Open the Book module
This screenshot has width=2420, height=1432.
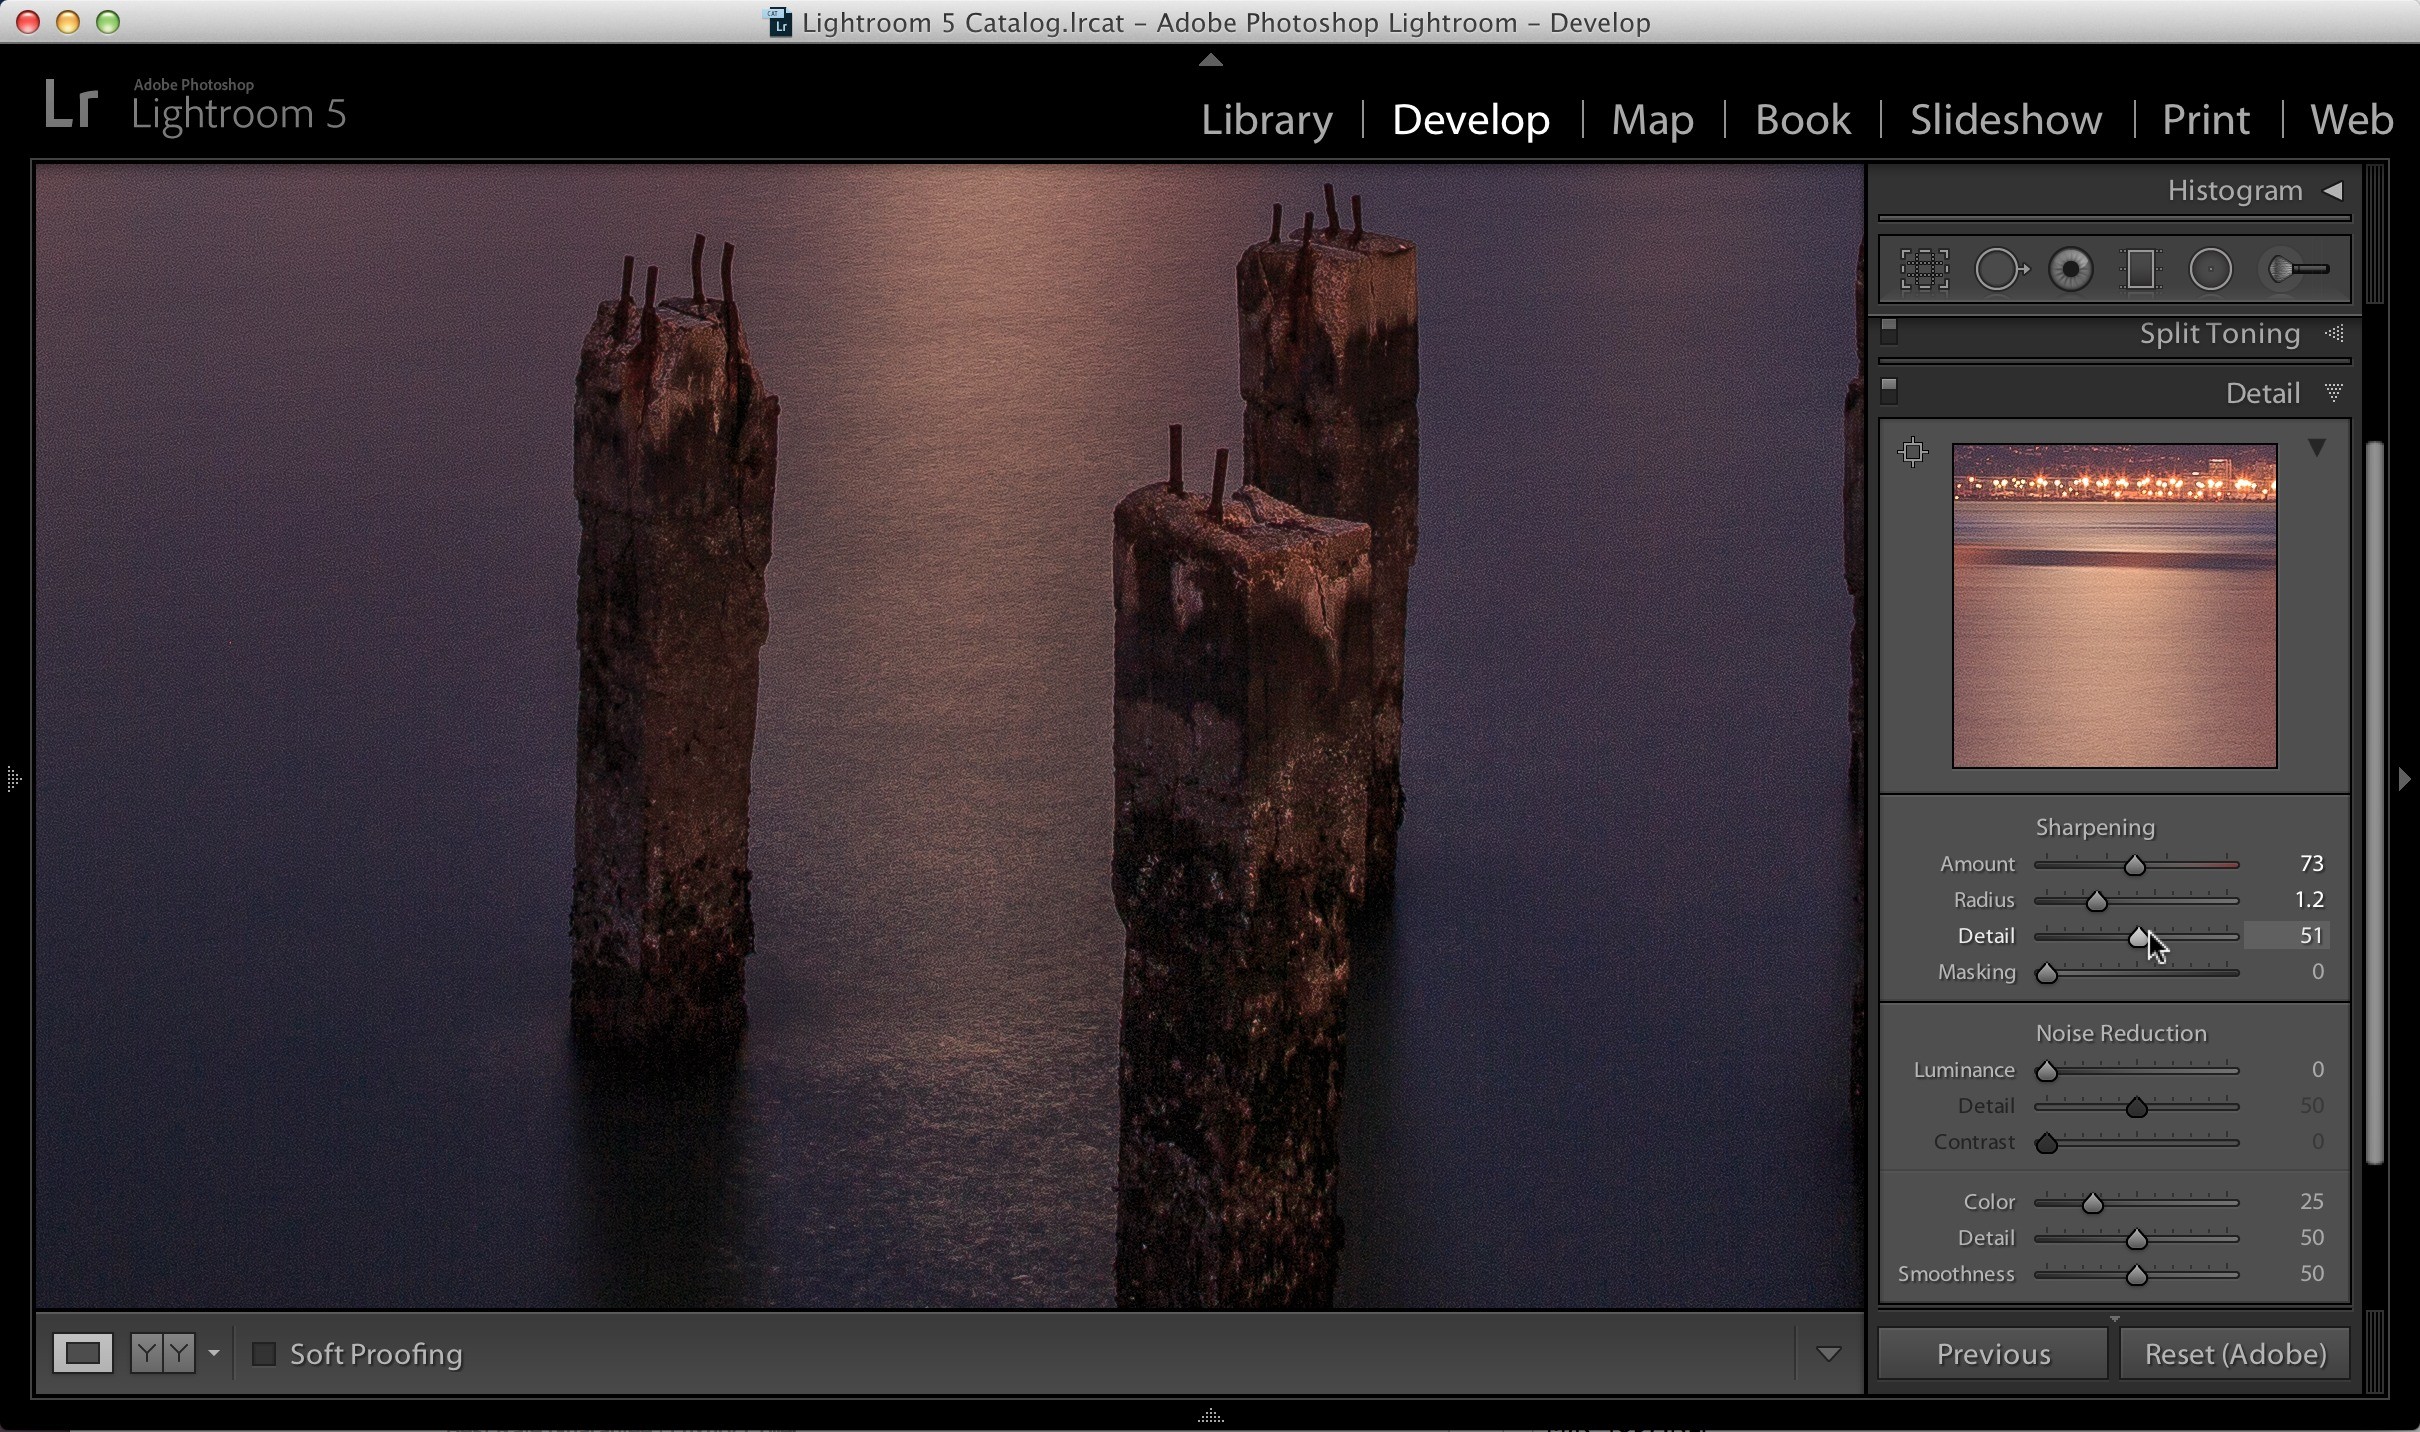point(1802,120)
